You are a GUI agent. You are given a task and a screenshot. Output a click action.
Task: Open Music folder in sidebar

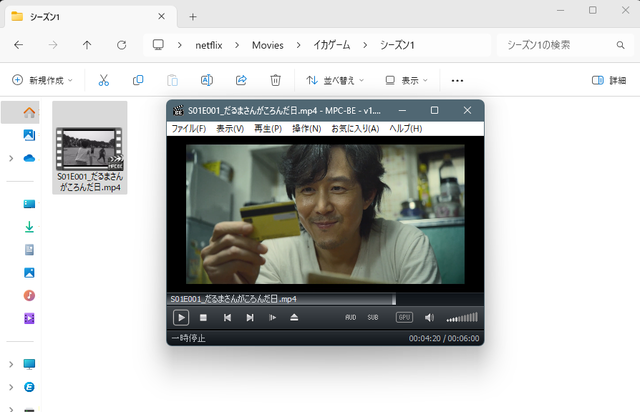(29, 295)
